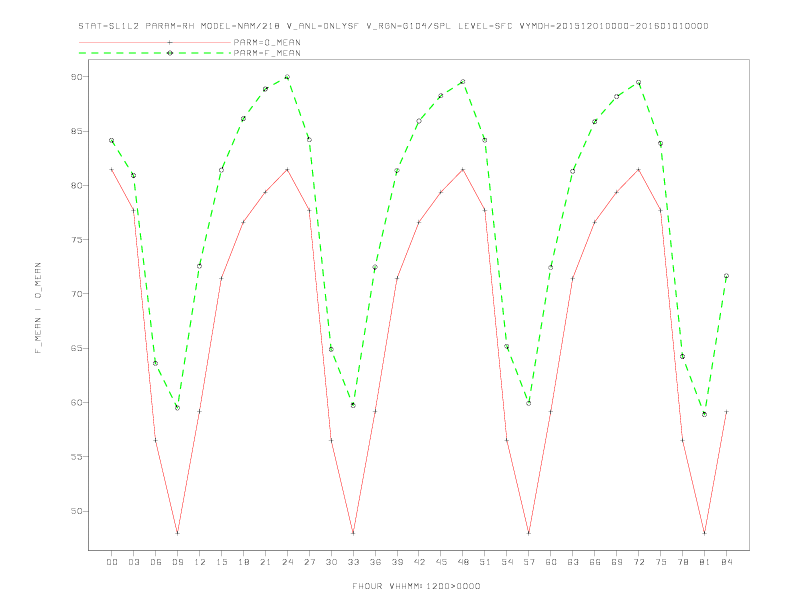Click the x-axis tick label 12

200,562
